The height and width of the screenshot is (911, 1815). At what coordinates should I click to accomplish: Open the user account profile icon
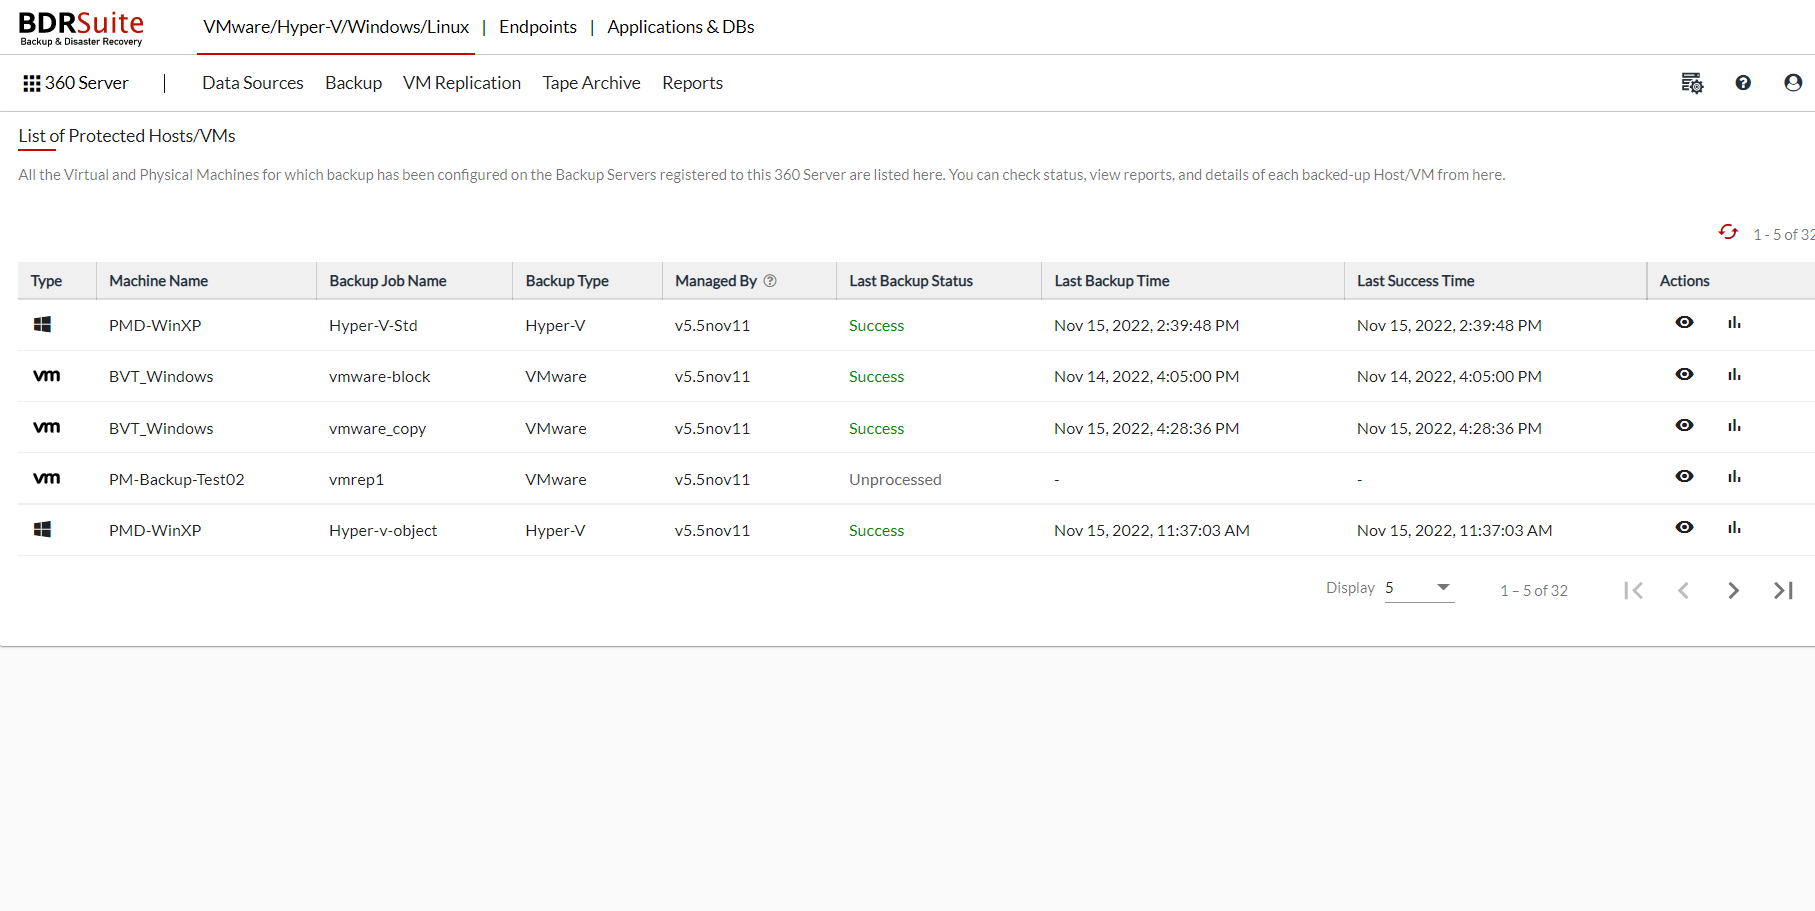click(1793, 83)
